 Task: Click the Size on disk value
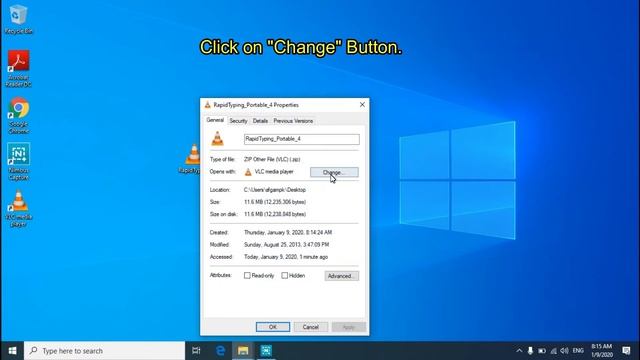click(275, 214)
